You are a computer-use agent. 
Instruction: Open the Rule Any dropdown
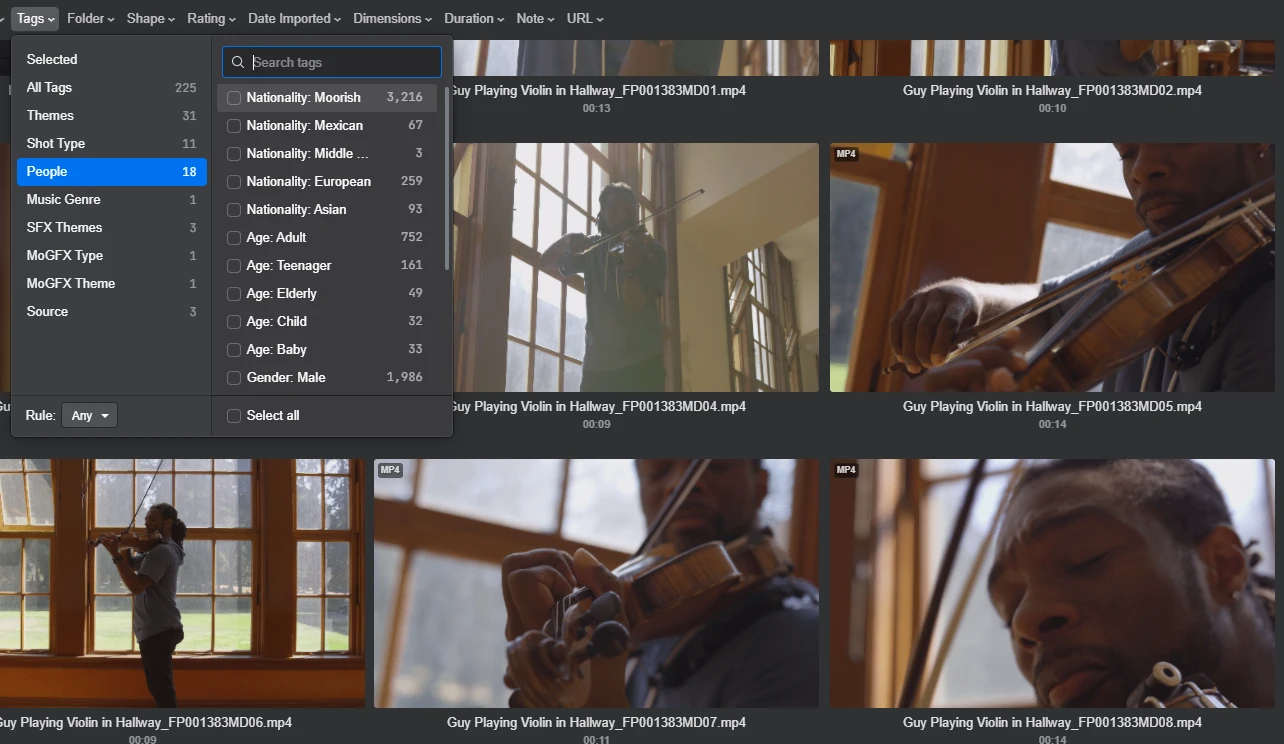(x=89, y=416)
